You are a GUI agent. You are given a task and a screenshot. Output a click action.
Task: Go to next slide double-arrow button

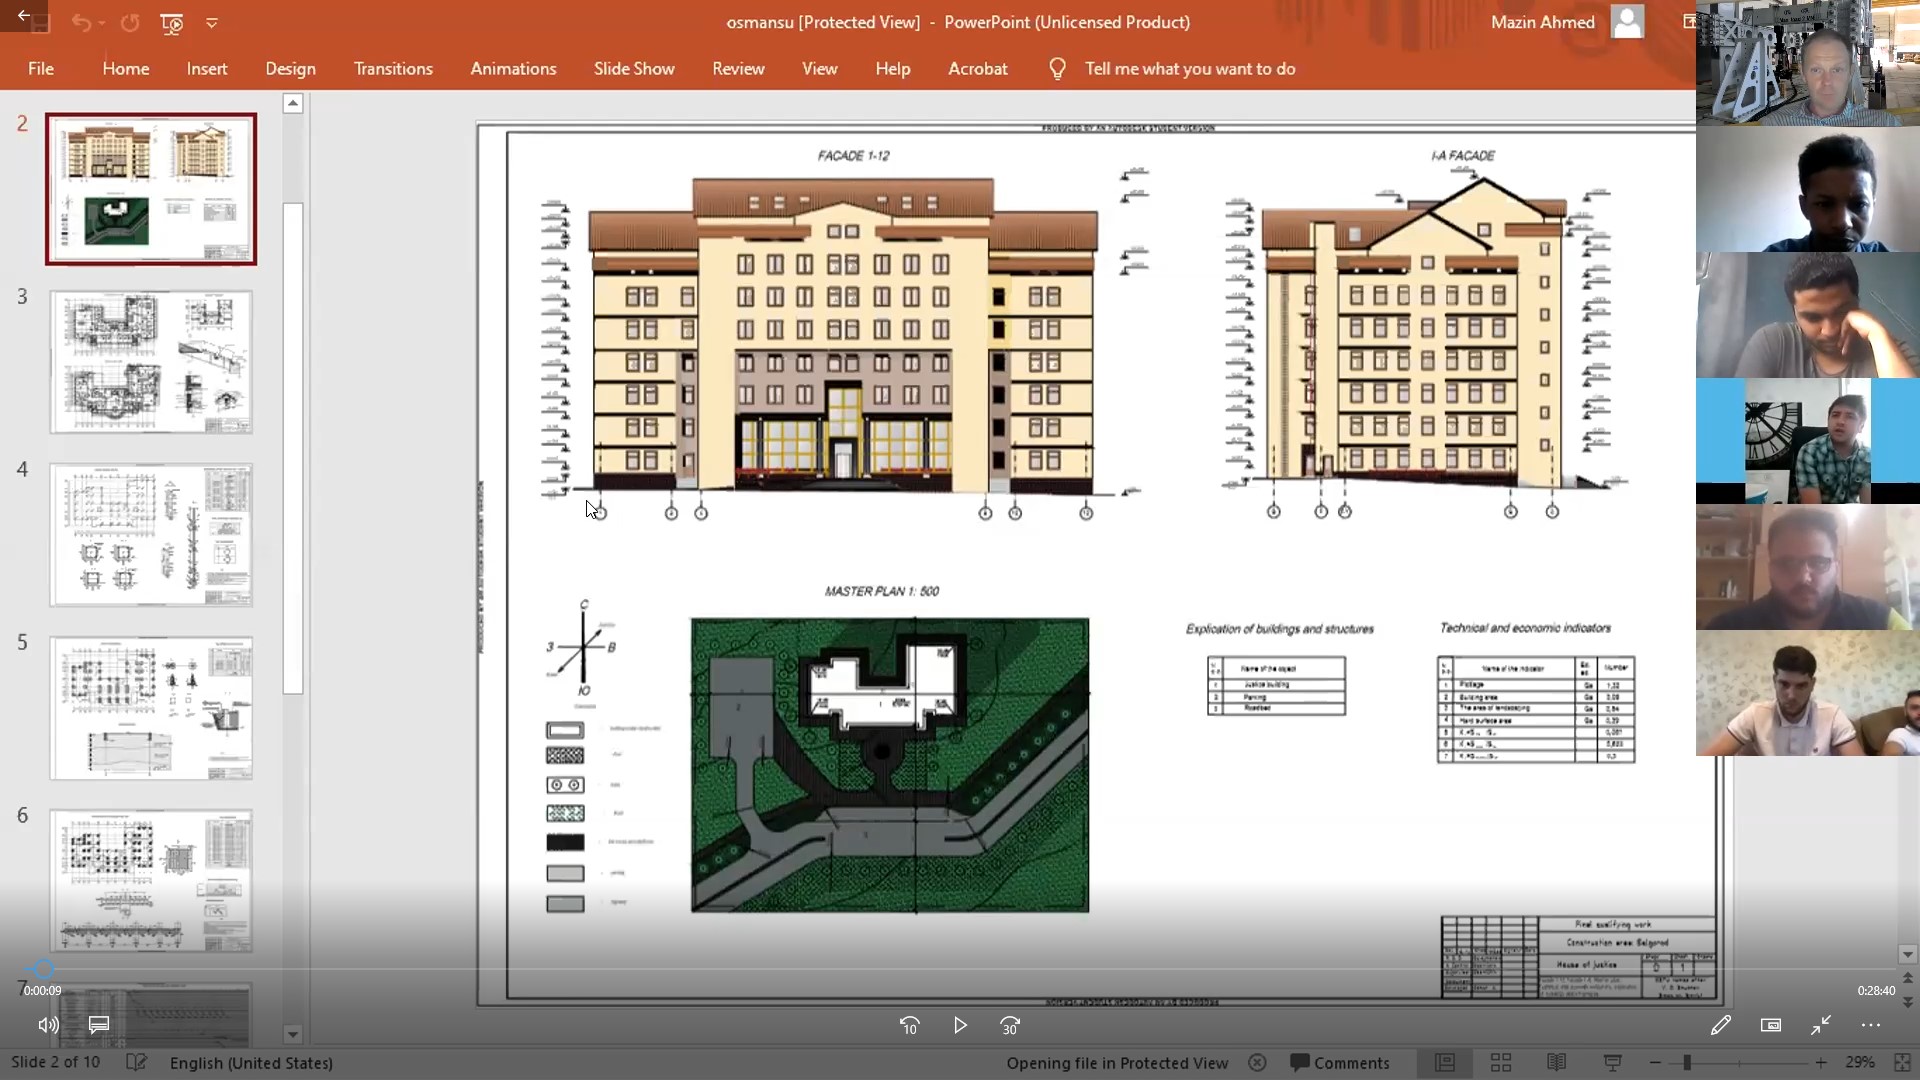coord(1907,1002)
